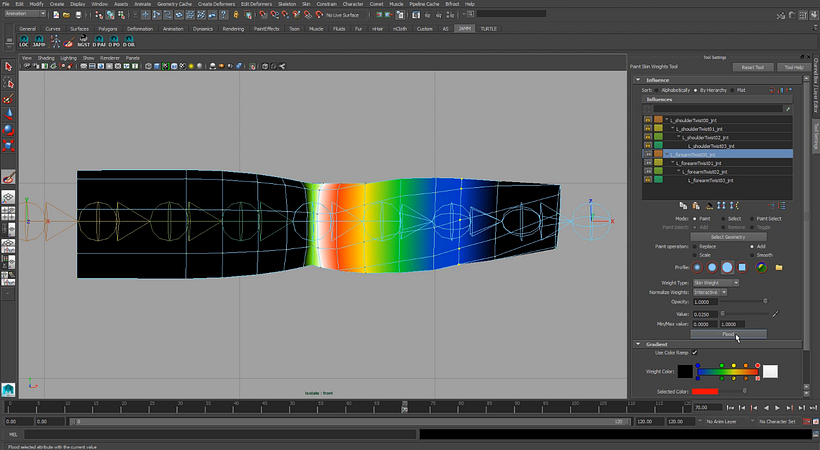Open the Skin menu
Viewport: 820px width, 450px height.
307,4
